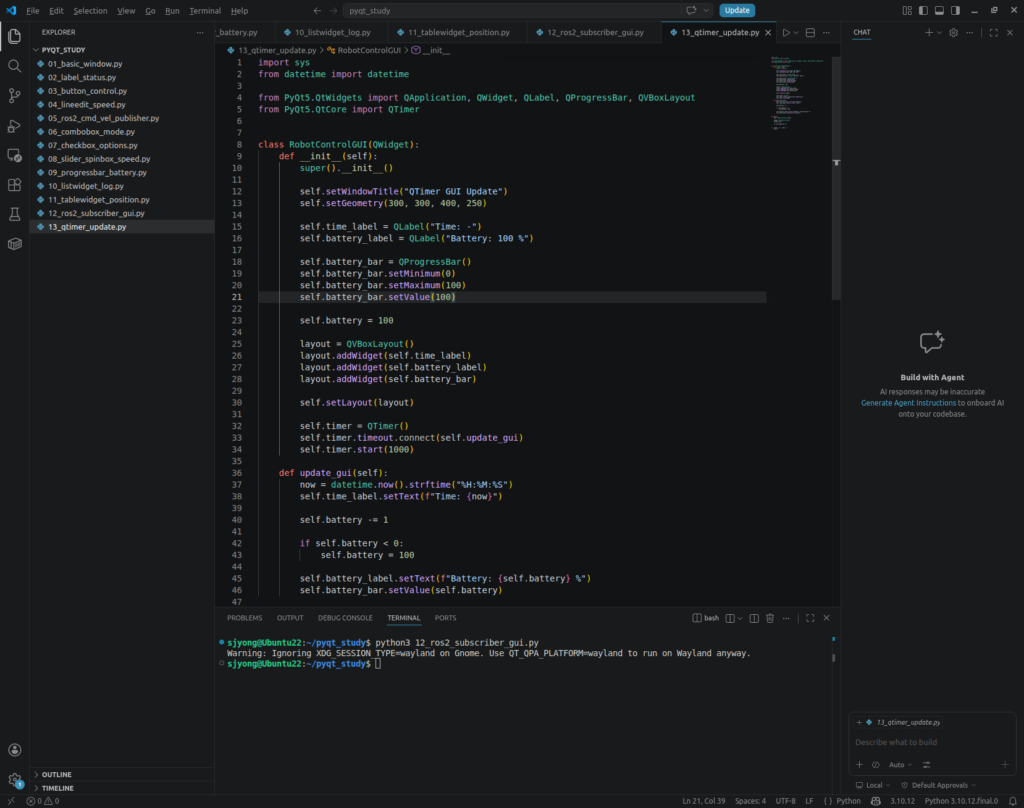This screenshot has width=1024, height=808.
Task: Split the terminal panel
Action: tap(754, 618)
